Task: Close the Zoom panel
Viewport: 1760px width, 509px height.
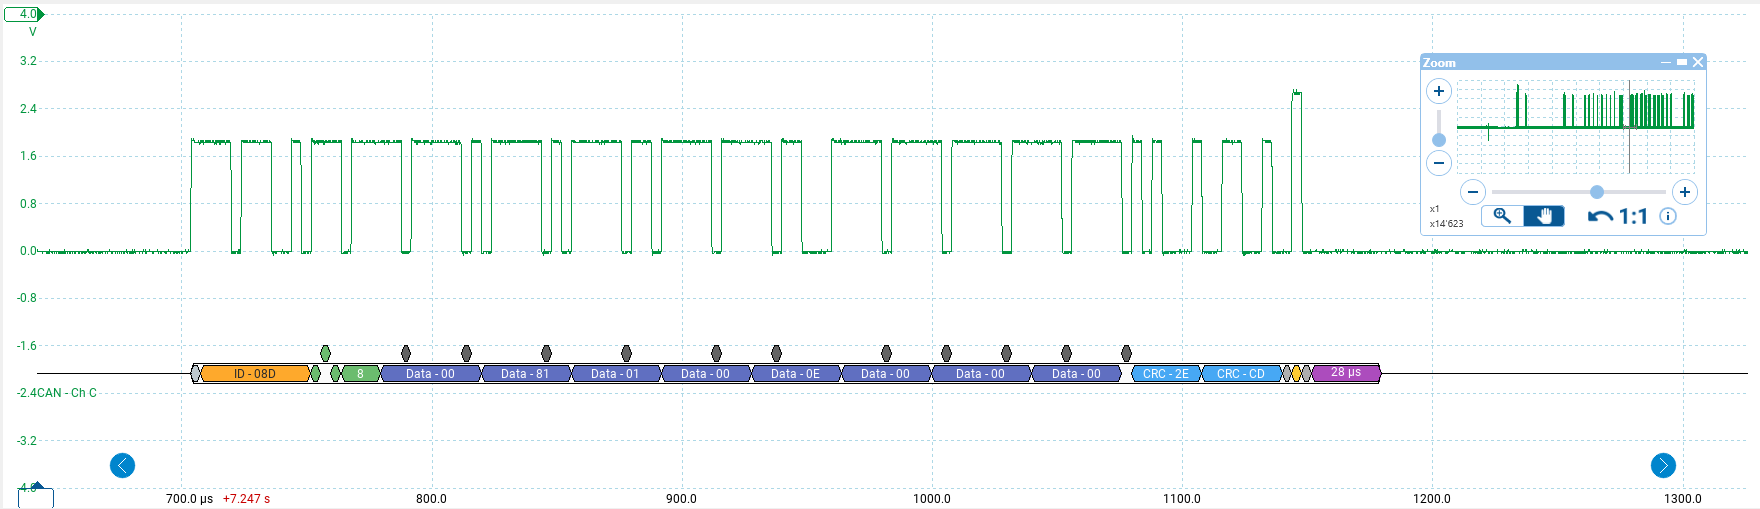Action: [x=1698, y=62]
